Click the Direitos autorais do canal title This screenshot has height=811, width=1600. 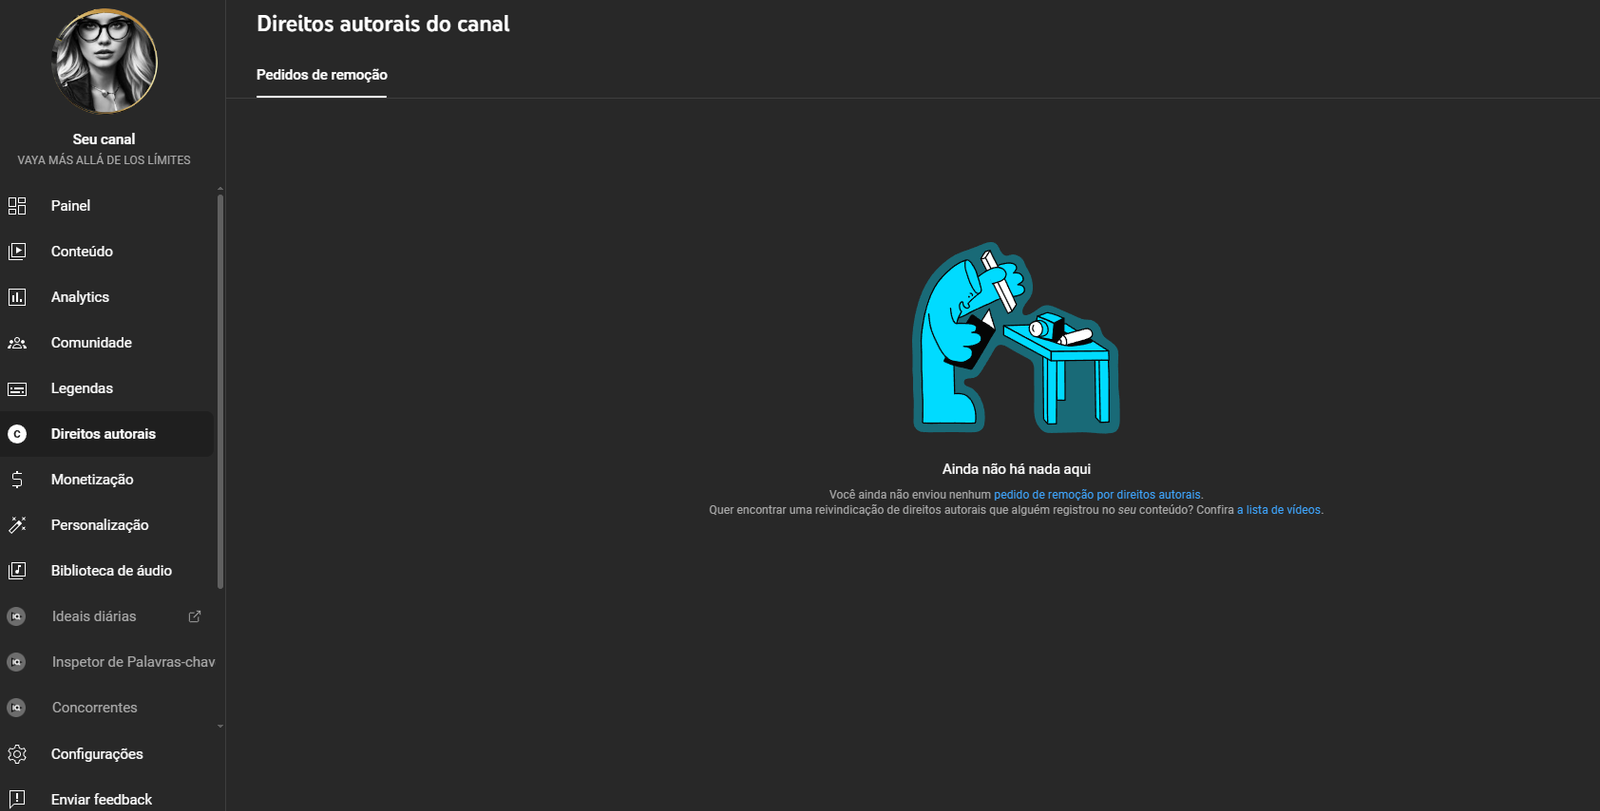383,24
